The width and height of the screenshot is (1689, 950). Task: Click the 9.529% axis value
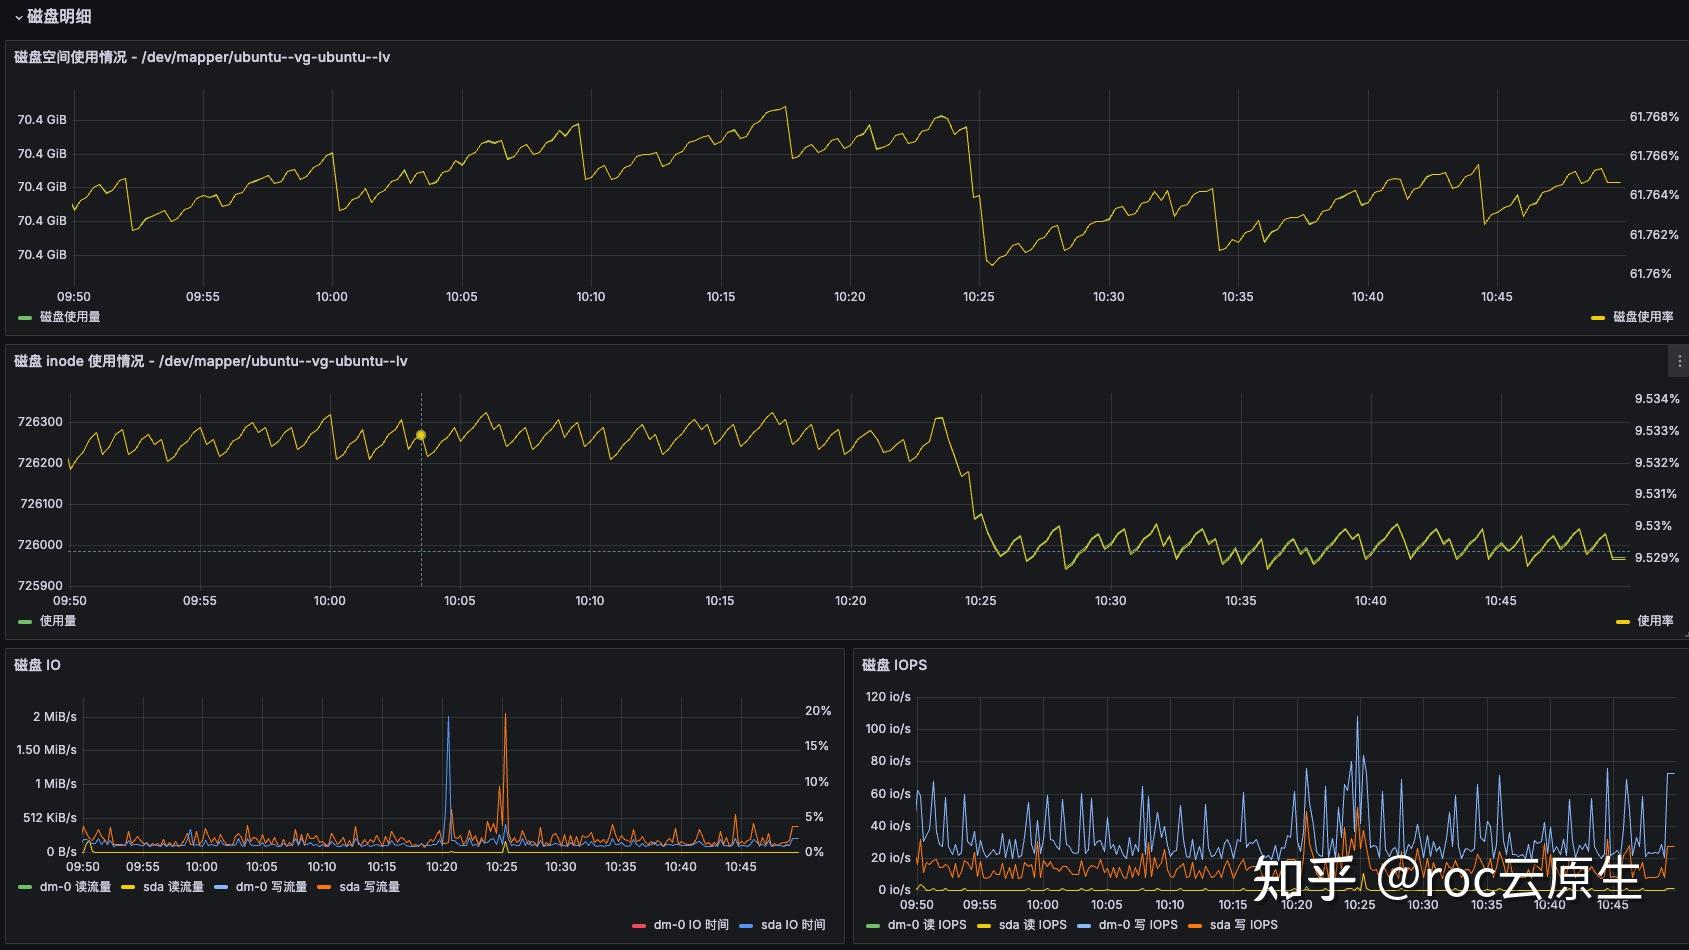1657,558
